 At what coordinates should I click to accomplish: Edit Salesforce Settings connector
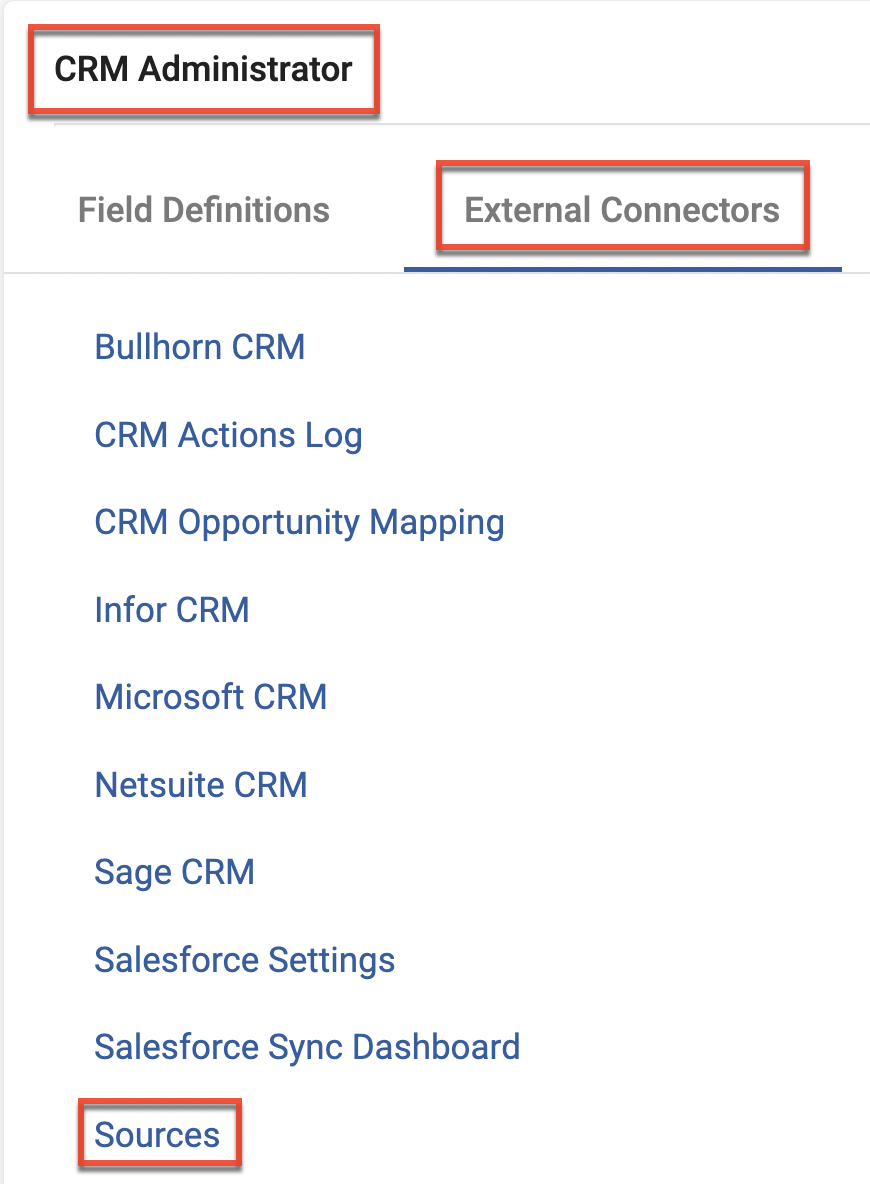coord(245,960)
